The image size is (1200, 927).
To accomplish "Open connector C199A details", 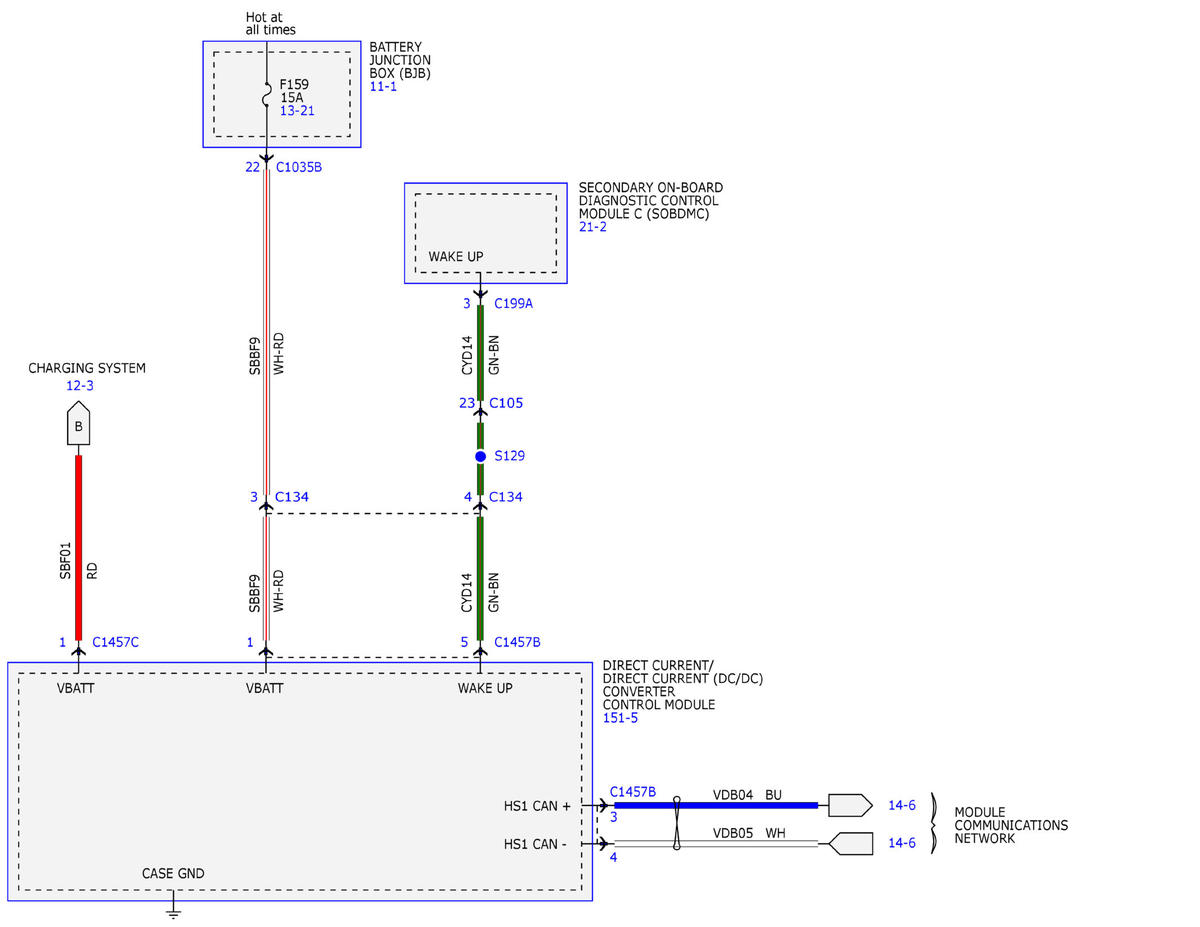I will coord(513,303).
